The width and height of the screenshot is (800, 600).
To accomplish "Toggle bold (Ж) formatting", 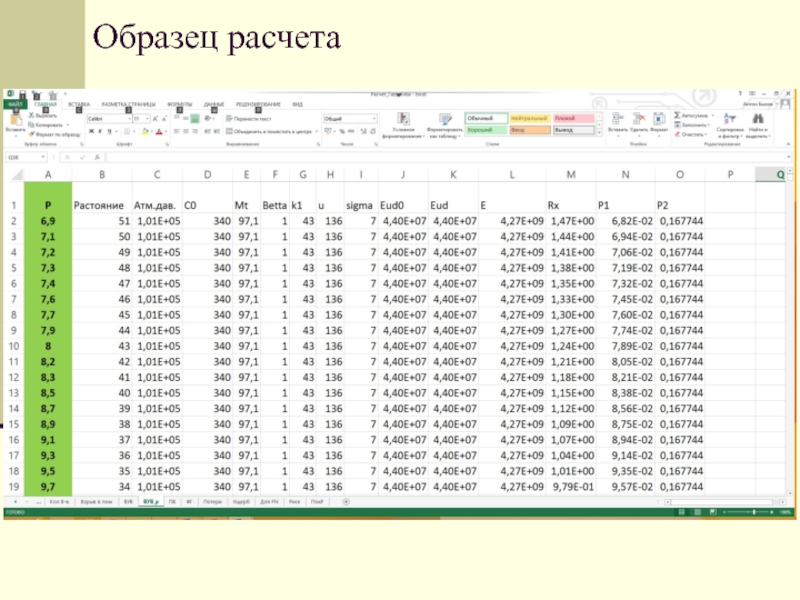I will coord(91,132).
